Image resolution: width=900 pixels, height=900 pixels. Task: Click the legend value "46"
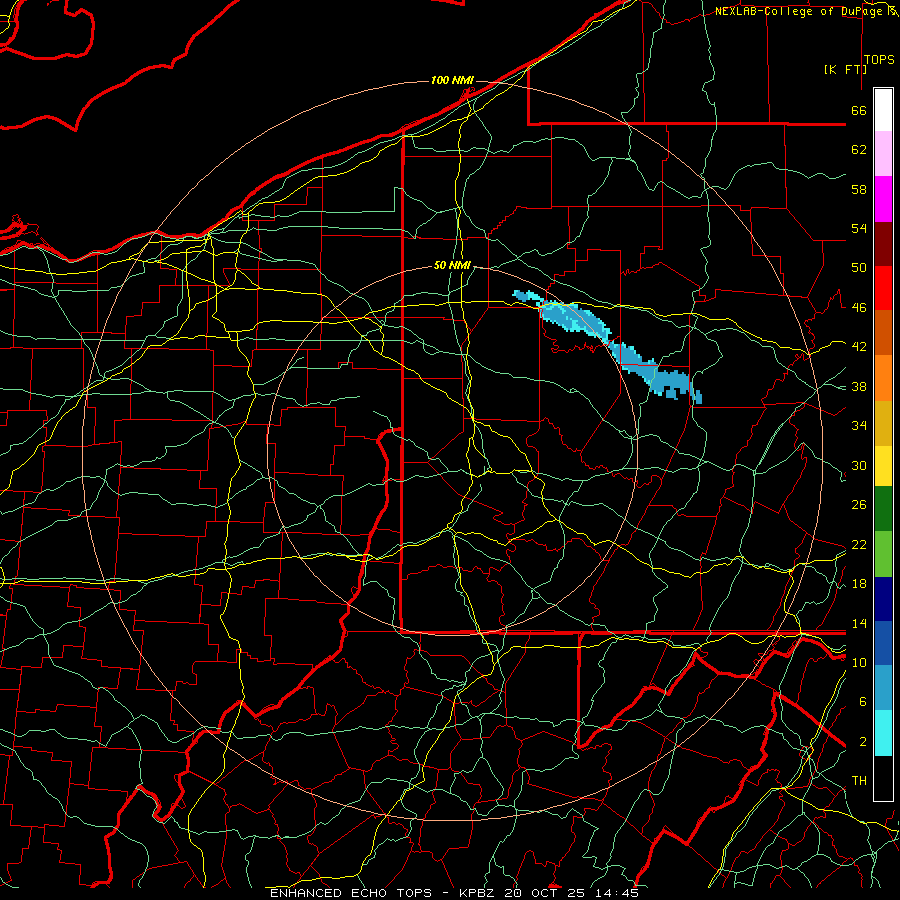859,308
